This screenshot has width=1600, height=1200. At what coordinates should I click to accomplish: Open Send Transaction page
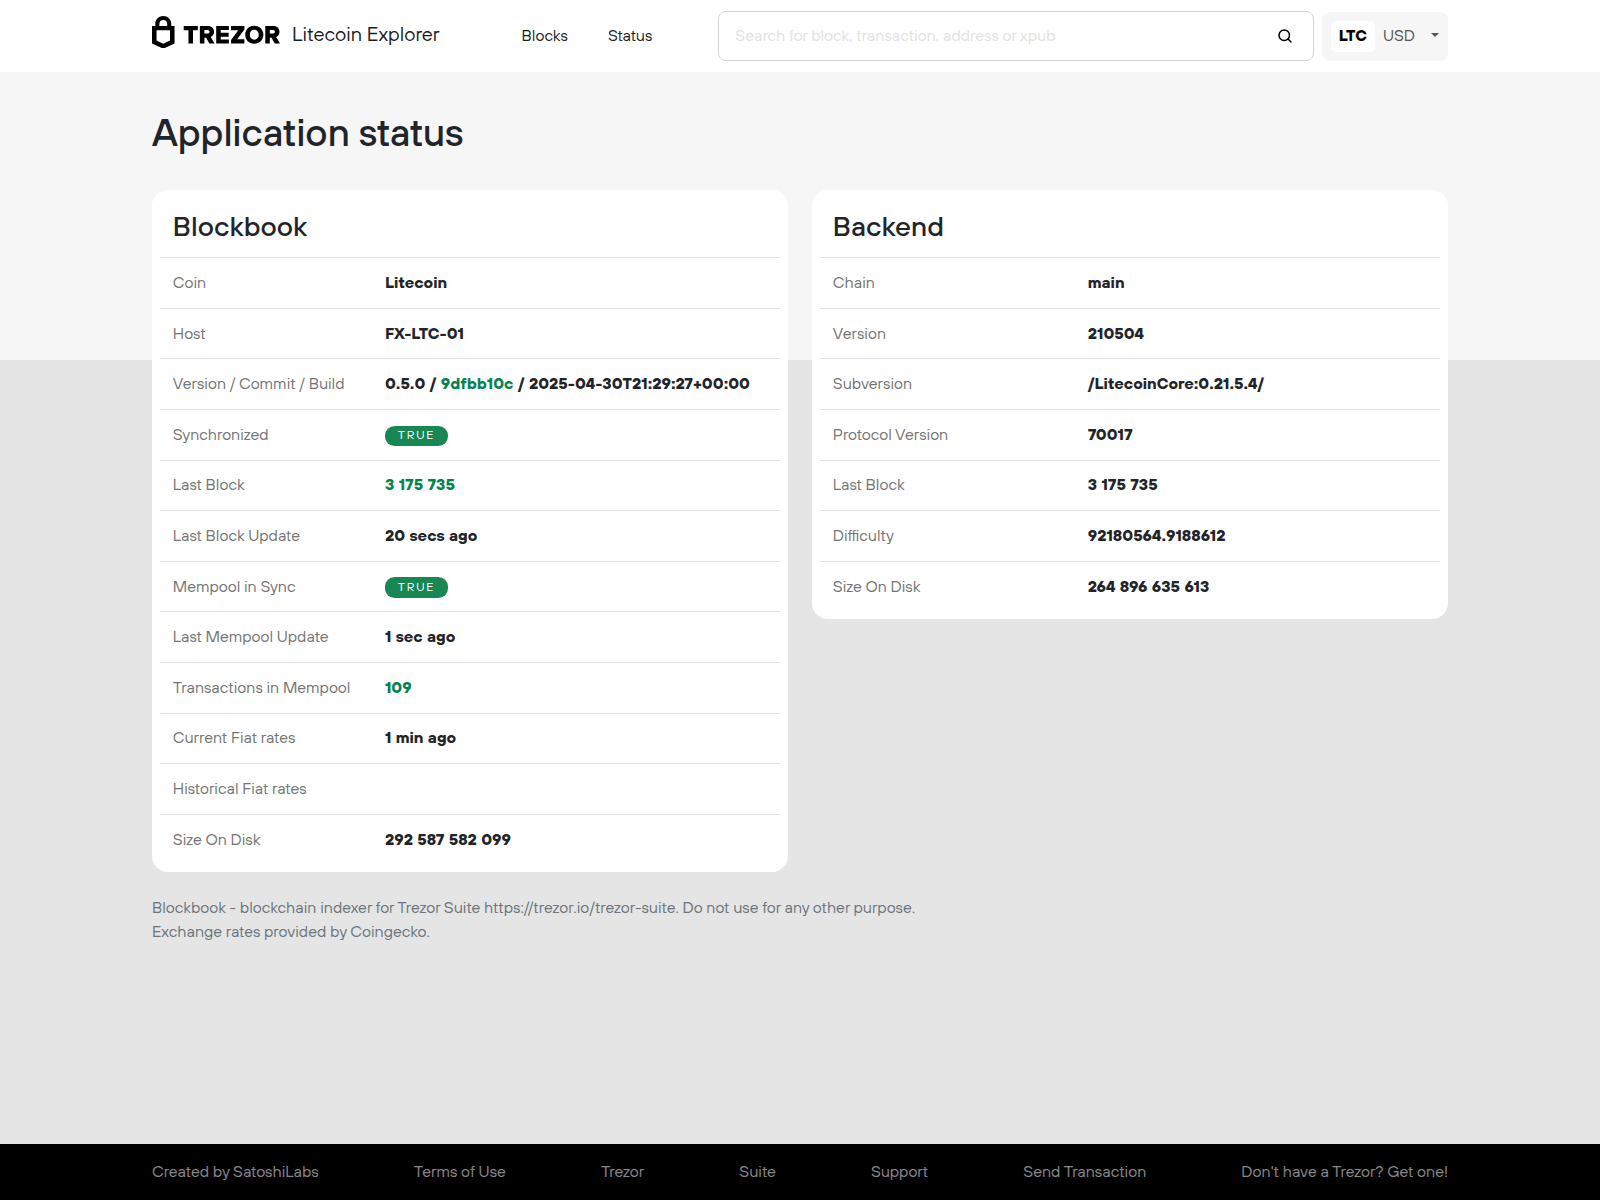pos(1084,1172)
